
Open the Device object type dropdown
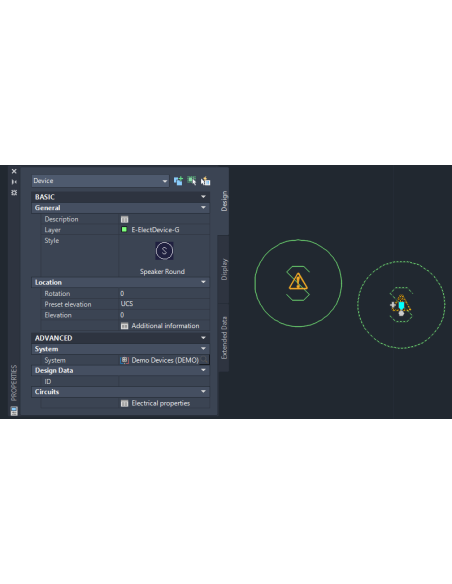100,181
